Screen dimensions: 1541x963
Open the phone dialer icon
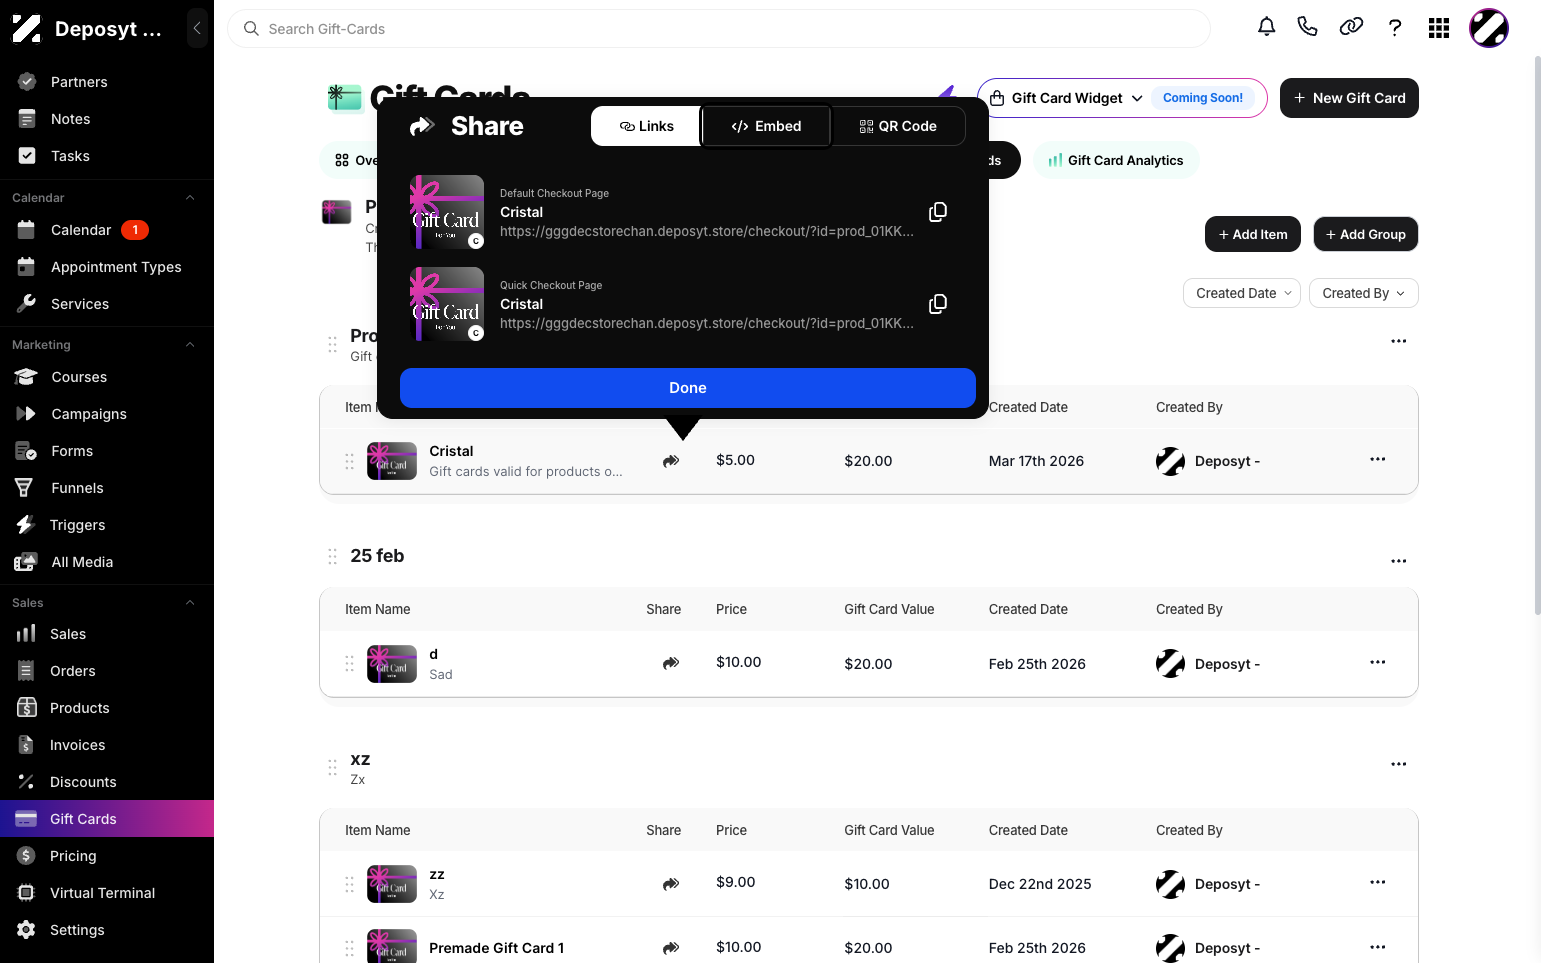pyautogui.click(x=1307, y=27)
